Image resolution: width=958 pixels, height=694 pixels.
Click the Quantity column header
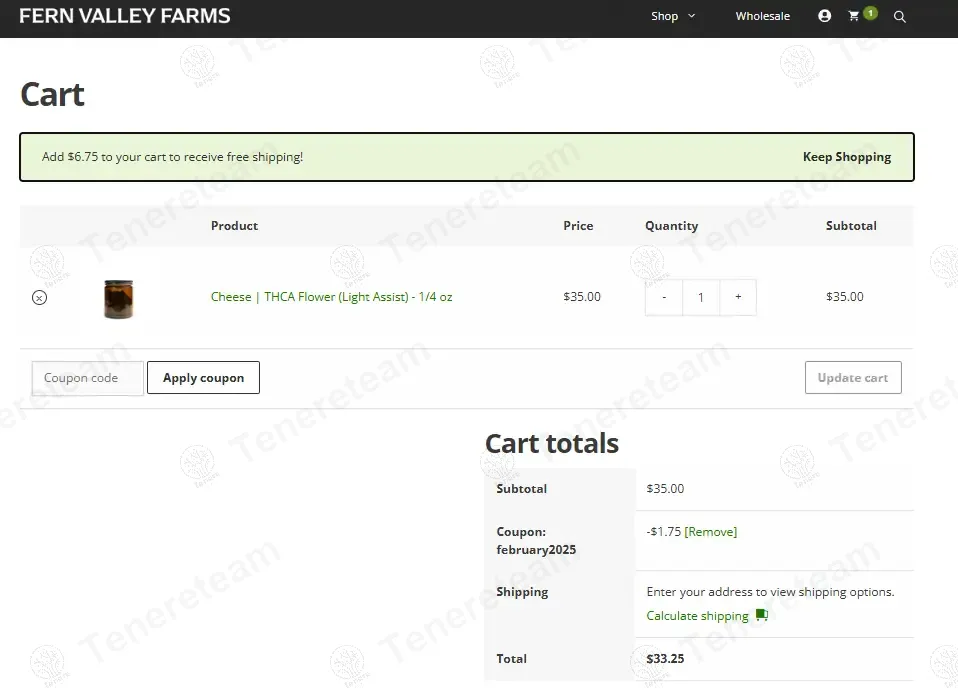click(x=671, y=226)
